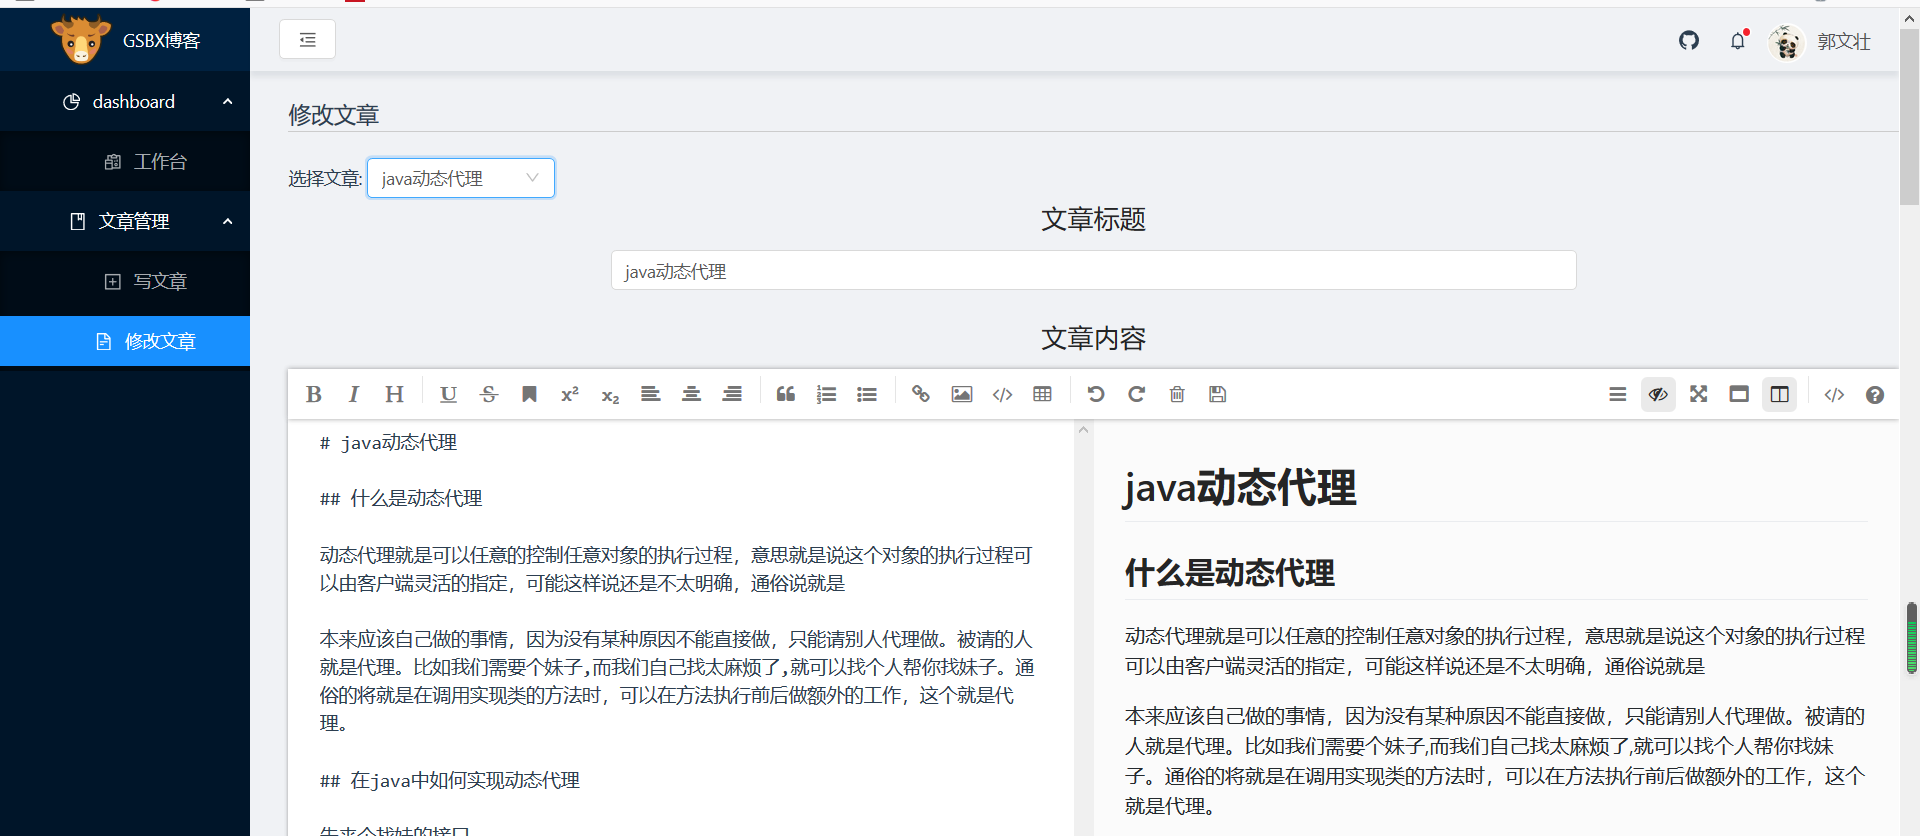Insert subscript text
1920x836 pixels.
pos(610,394)
